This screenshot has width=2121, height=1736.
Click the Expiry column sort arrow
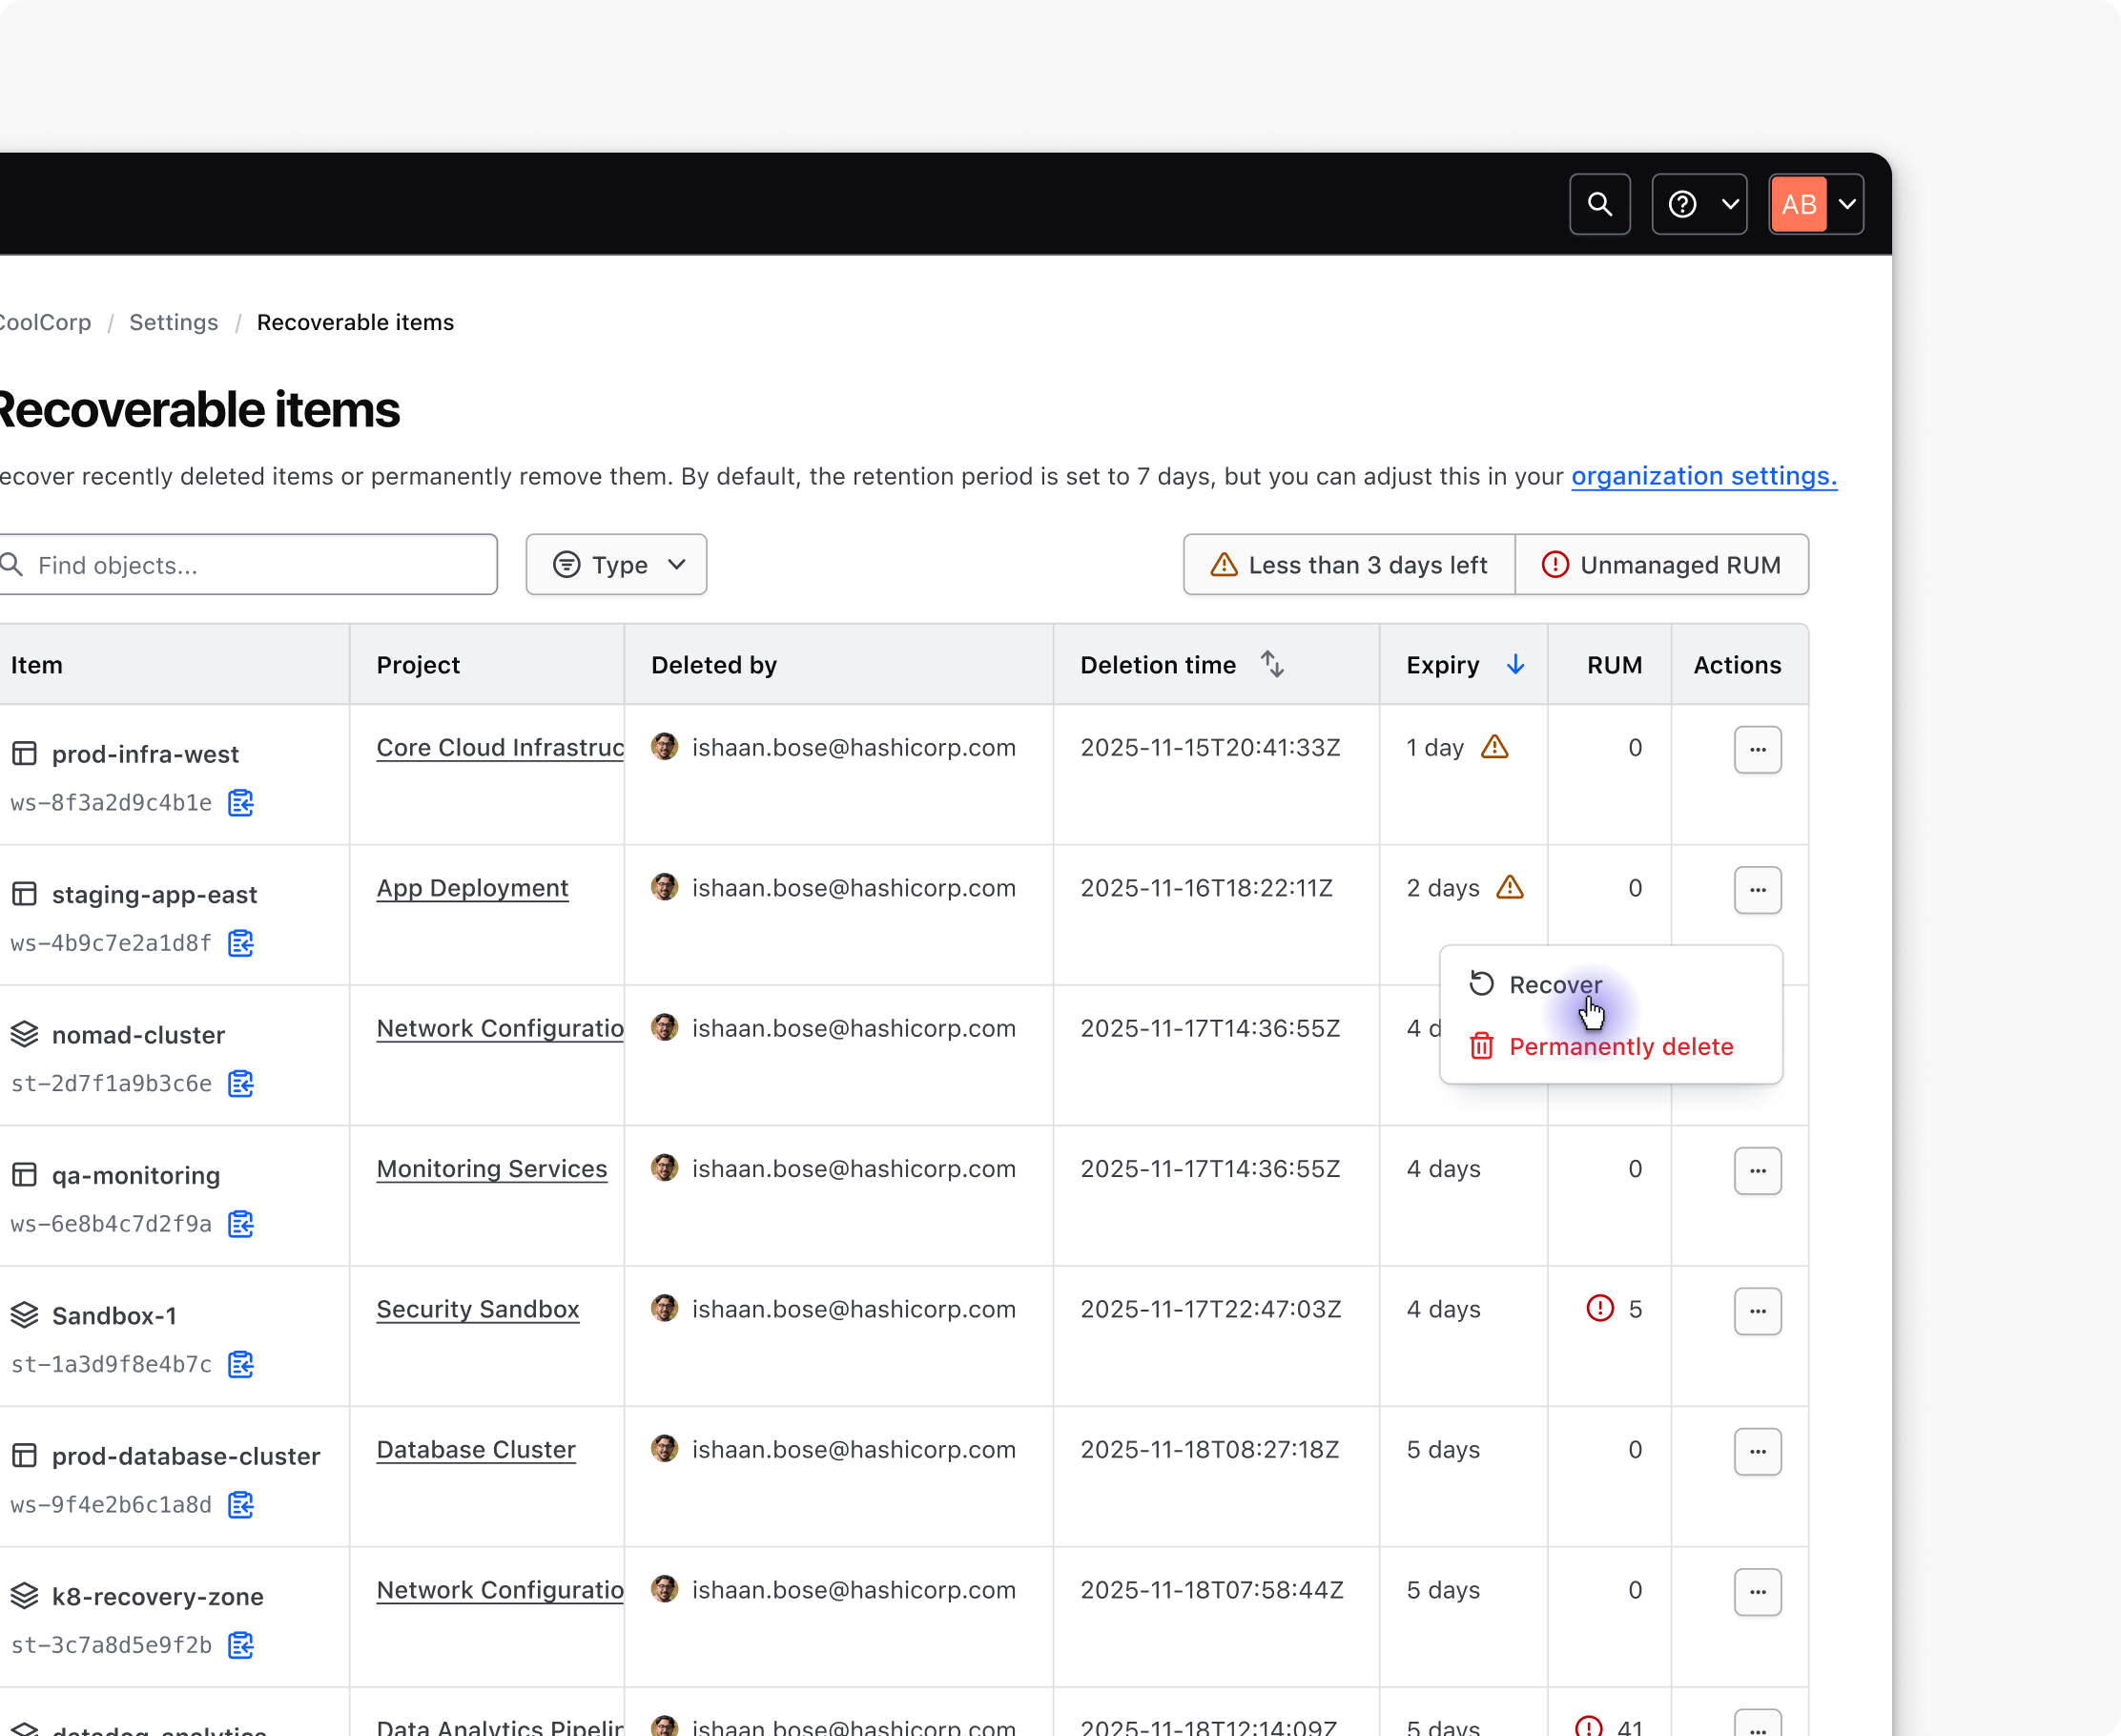[1515, 665]
